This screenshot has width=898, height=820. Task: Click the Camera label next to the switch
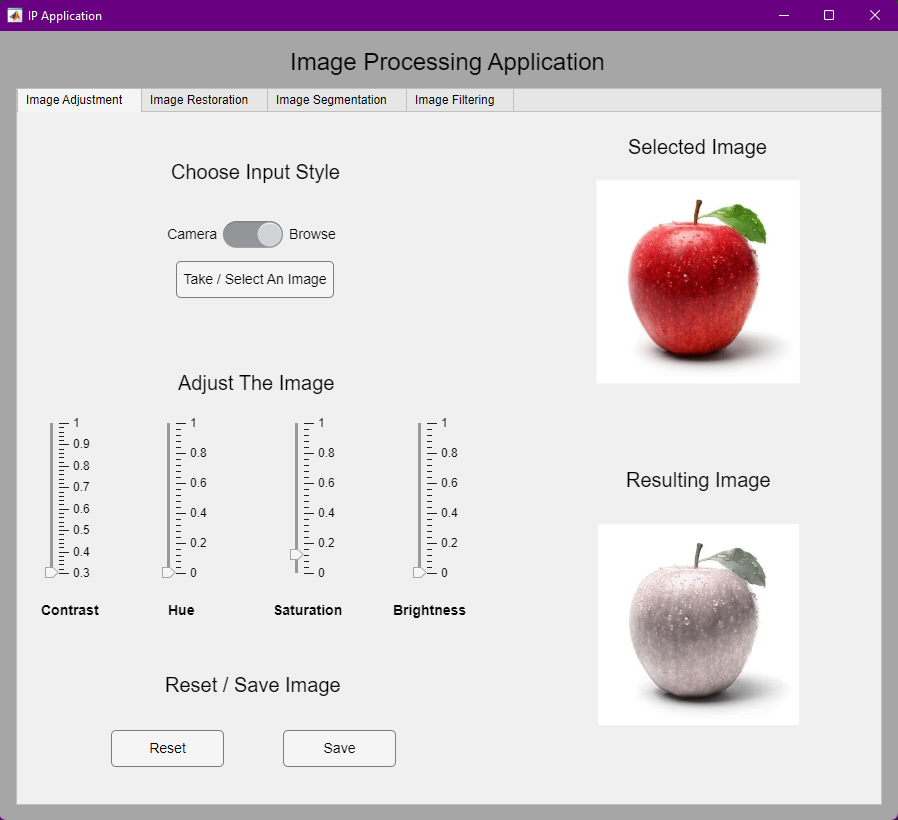point(191,234)
